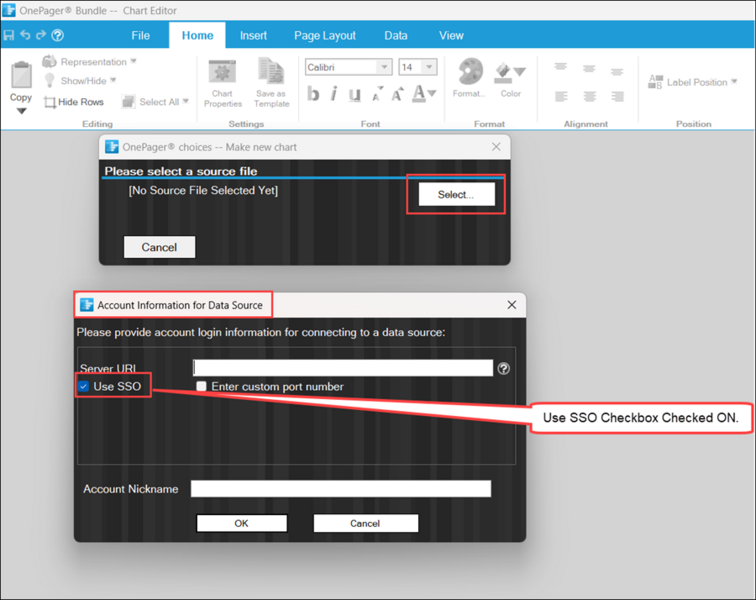Open the Copy options arrow below Copy

21,111
